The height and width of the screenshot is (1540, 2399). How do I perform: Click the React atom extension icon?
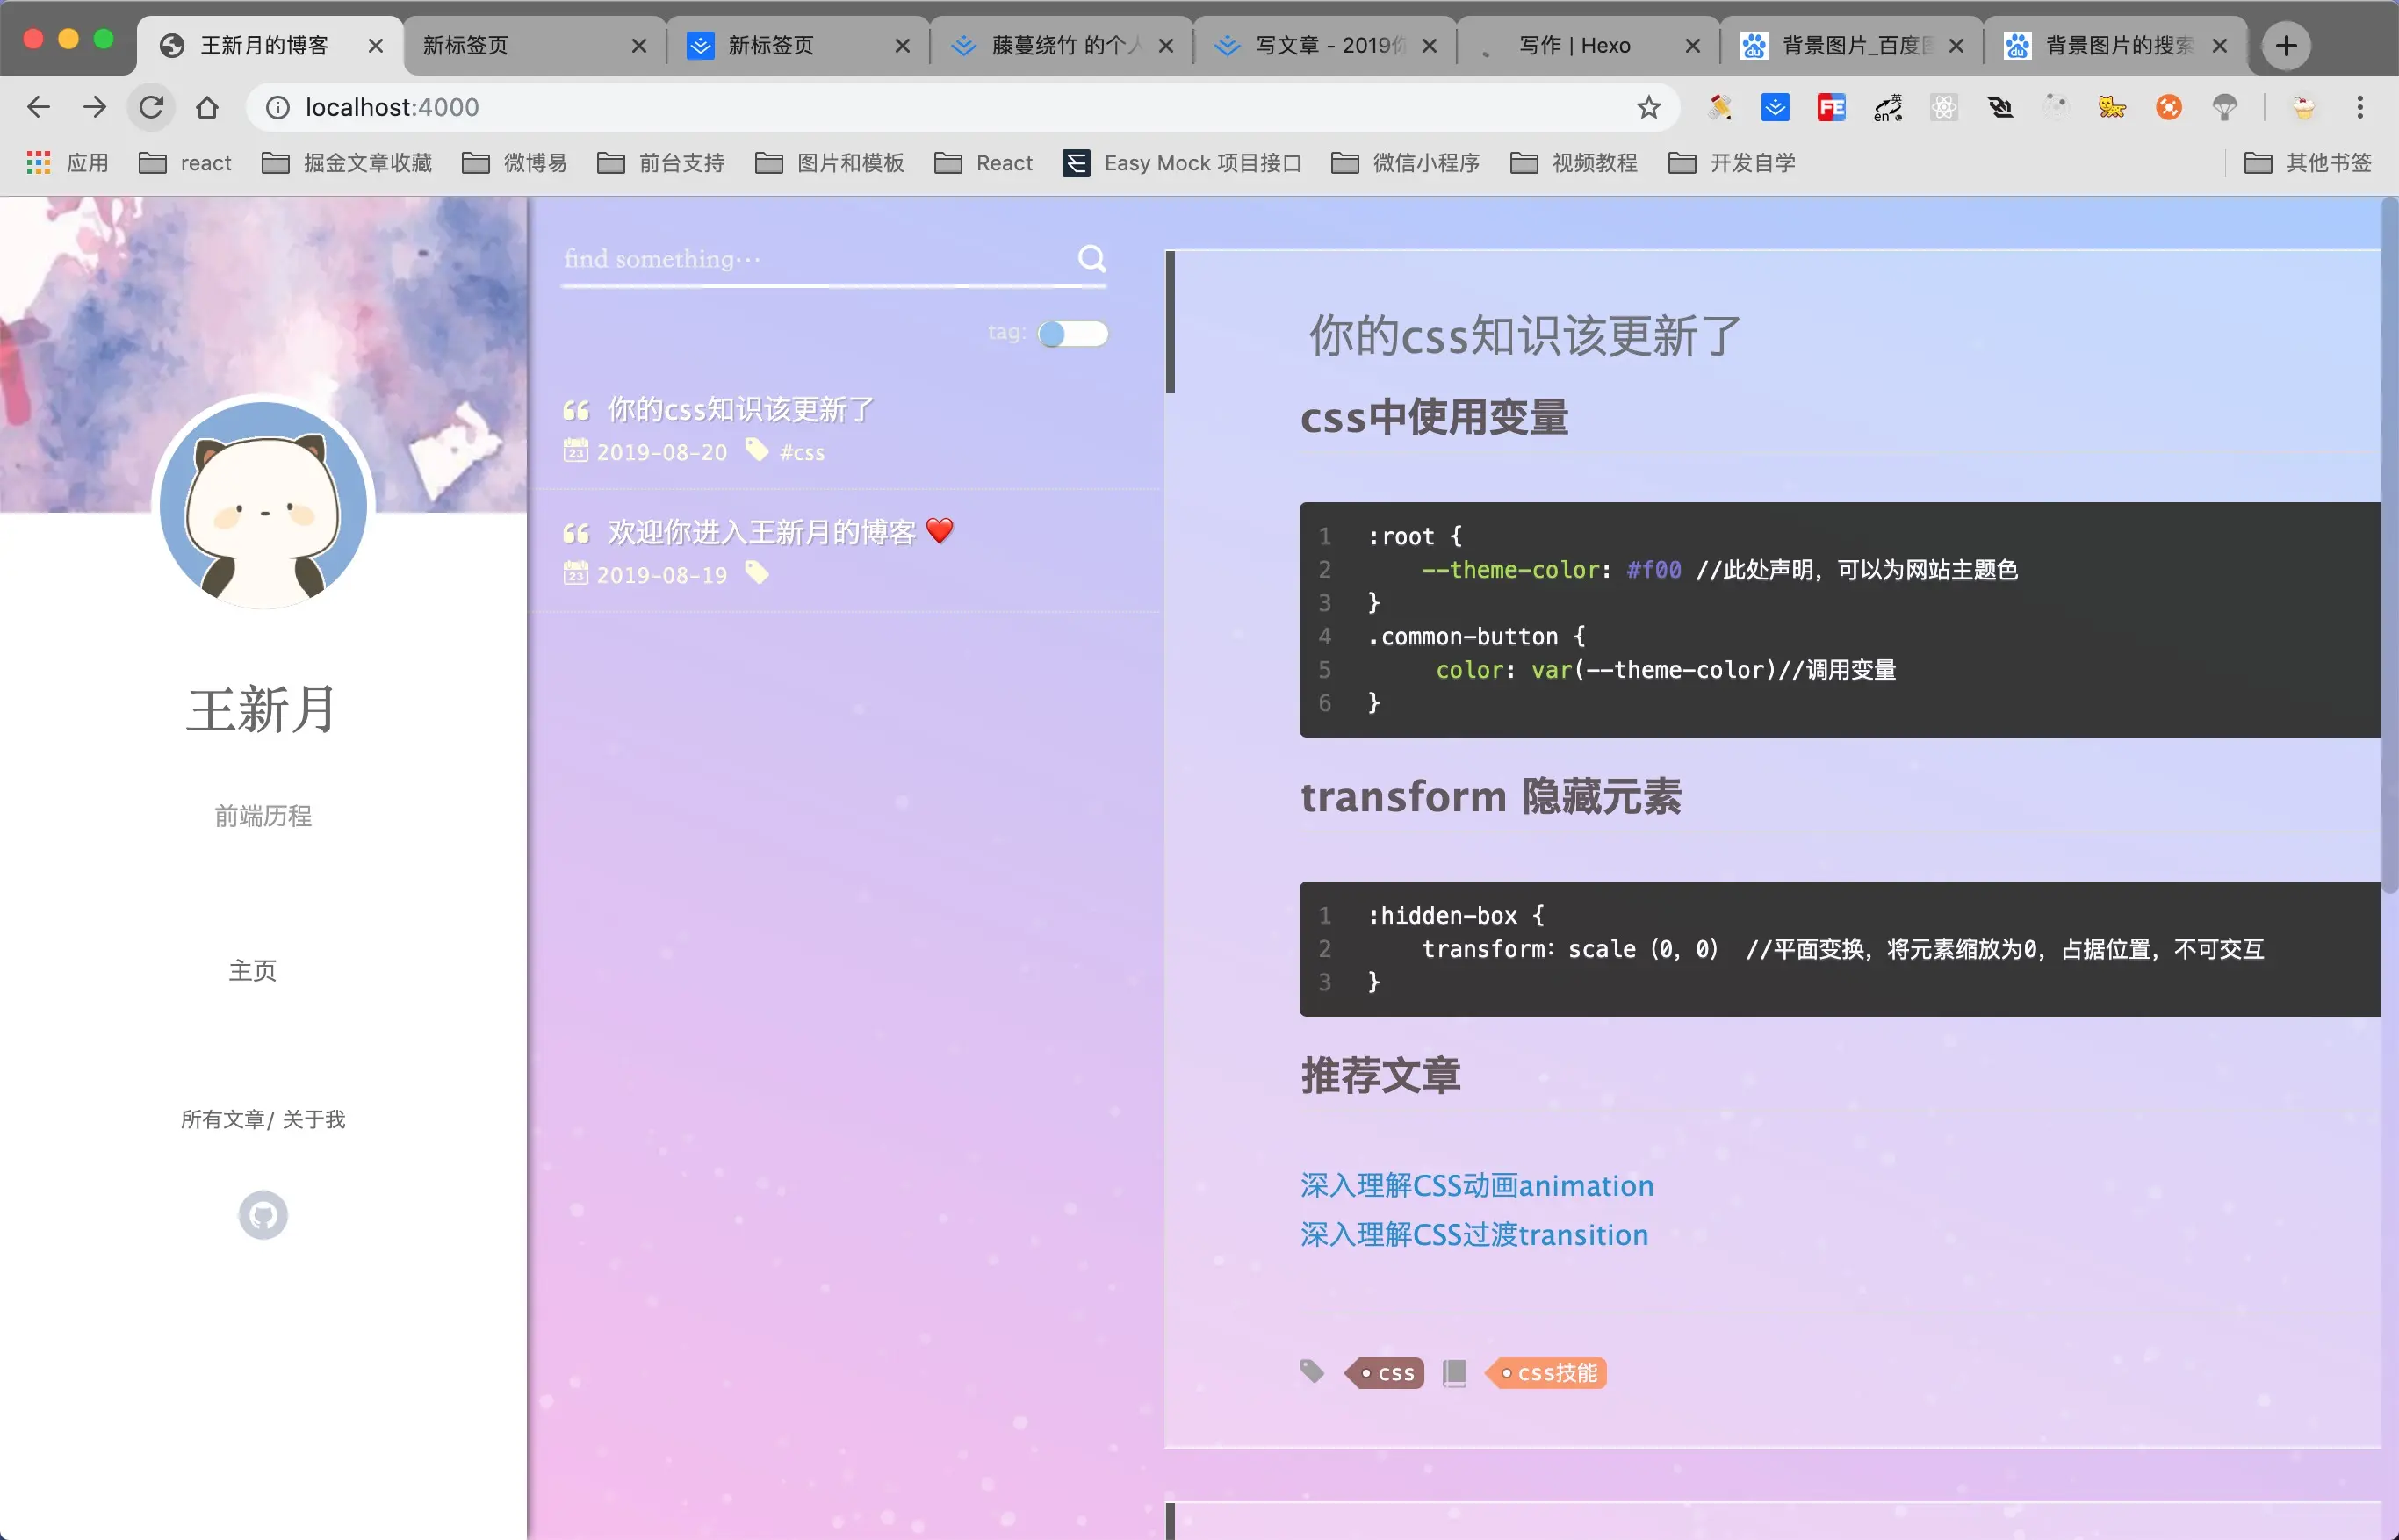pyautogui.click(x=1943, y=107)
